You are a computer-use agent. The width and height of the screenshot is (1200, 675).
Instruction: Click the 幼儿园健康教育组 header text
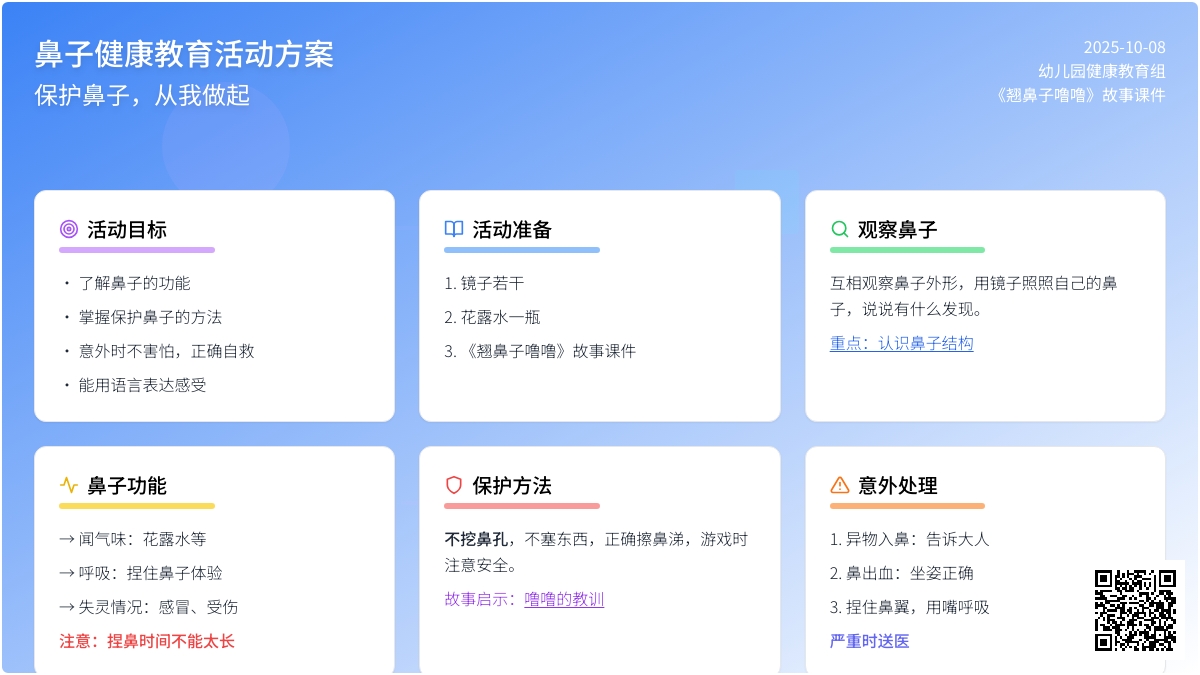point(1101,71)
